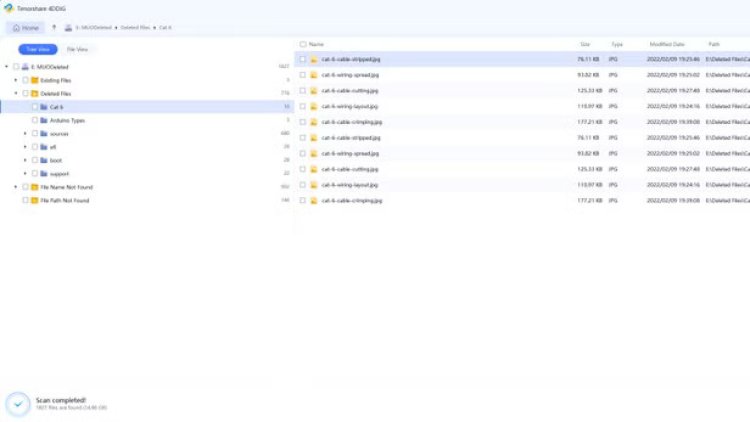This screenshot has height=422, width=750.
Task: Click the scan completed checkmark icon
Action: pyautogui.click(x=16, y=403)
